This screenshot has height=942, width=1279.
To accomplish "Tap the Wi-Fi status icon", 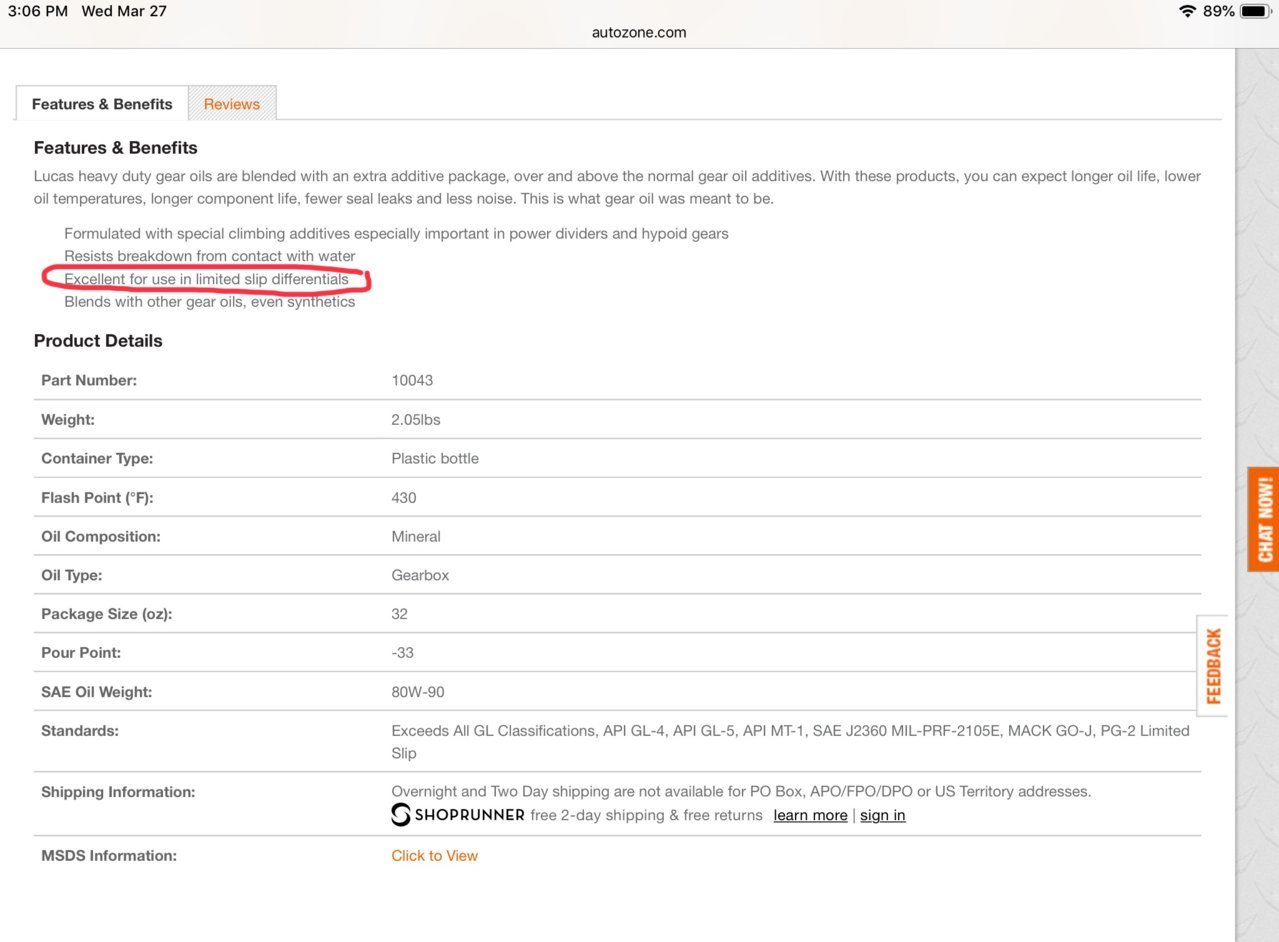I will click(1187, 11).
